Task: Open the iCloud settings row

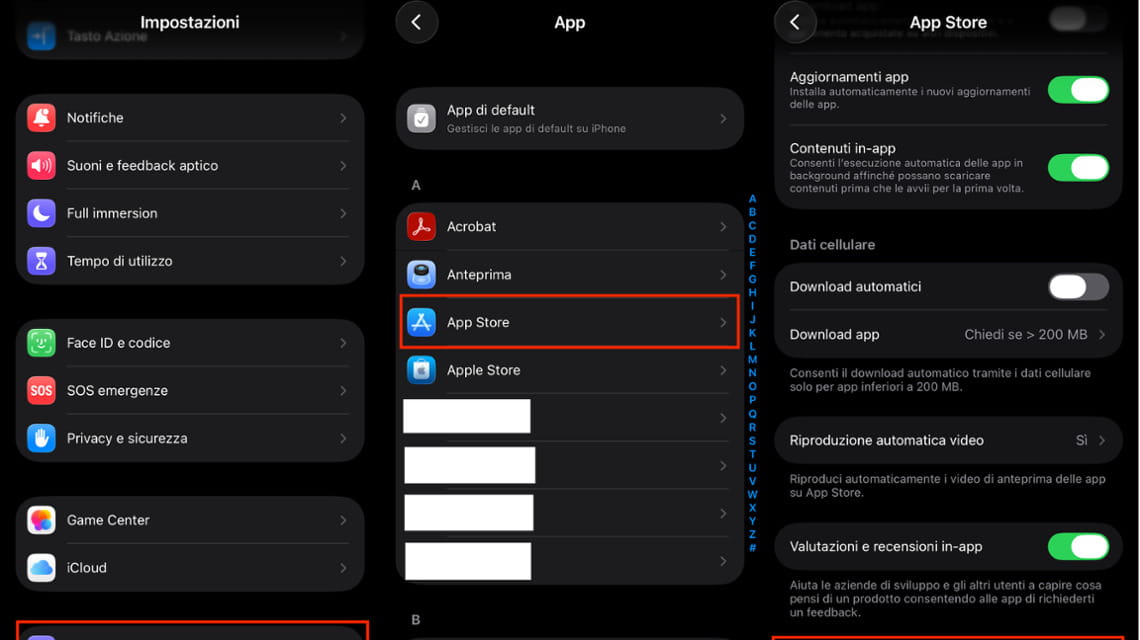Action: pyautogui.click(x=190, y=568)
